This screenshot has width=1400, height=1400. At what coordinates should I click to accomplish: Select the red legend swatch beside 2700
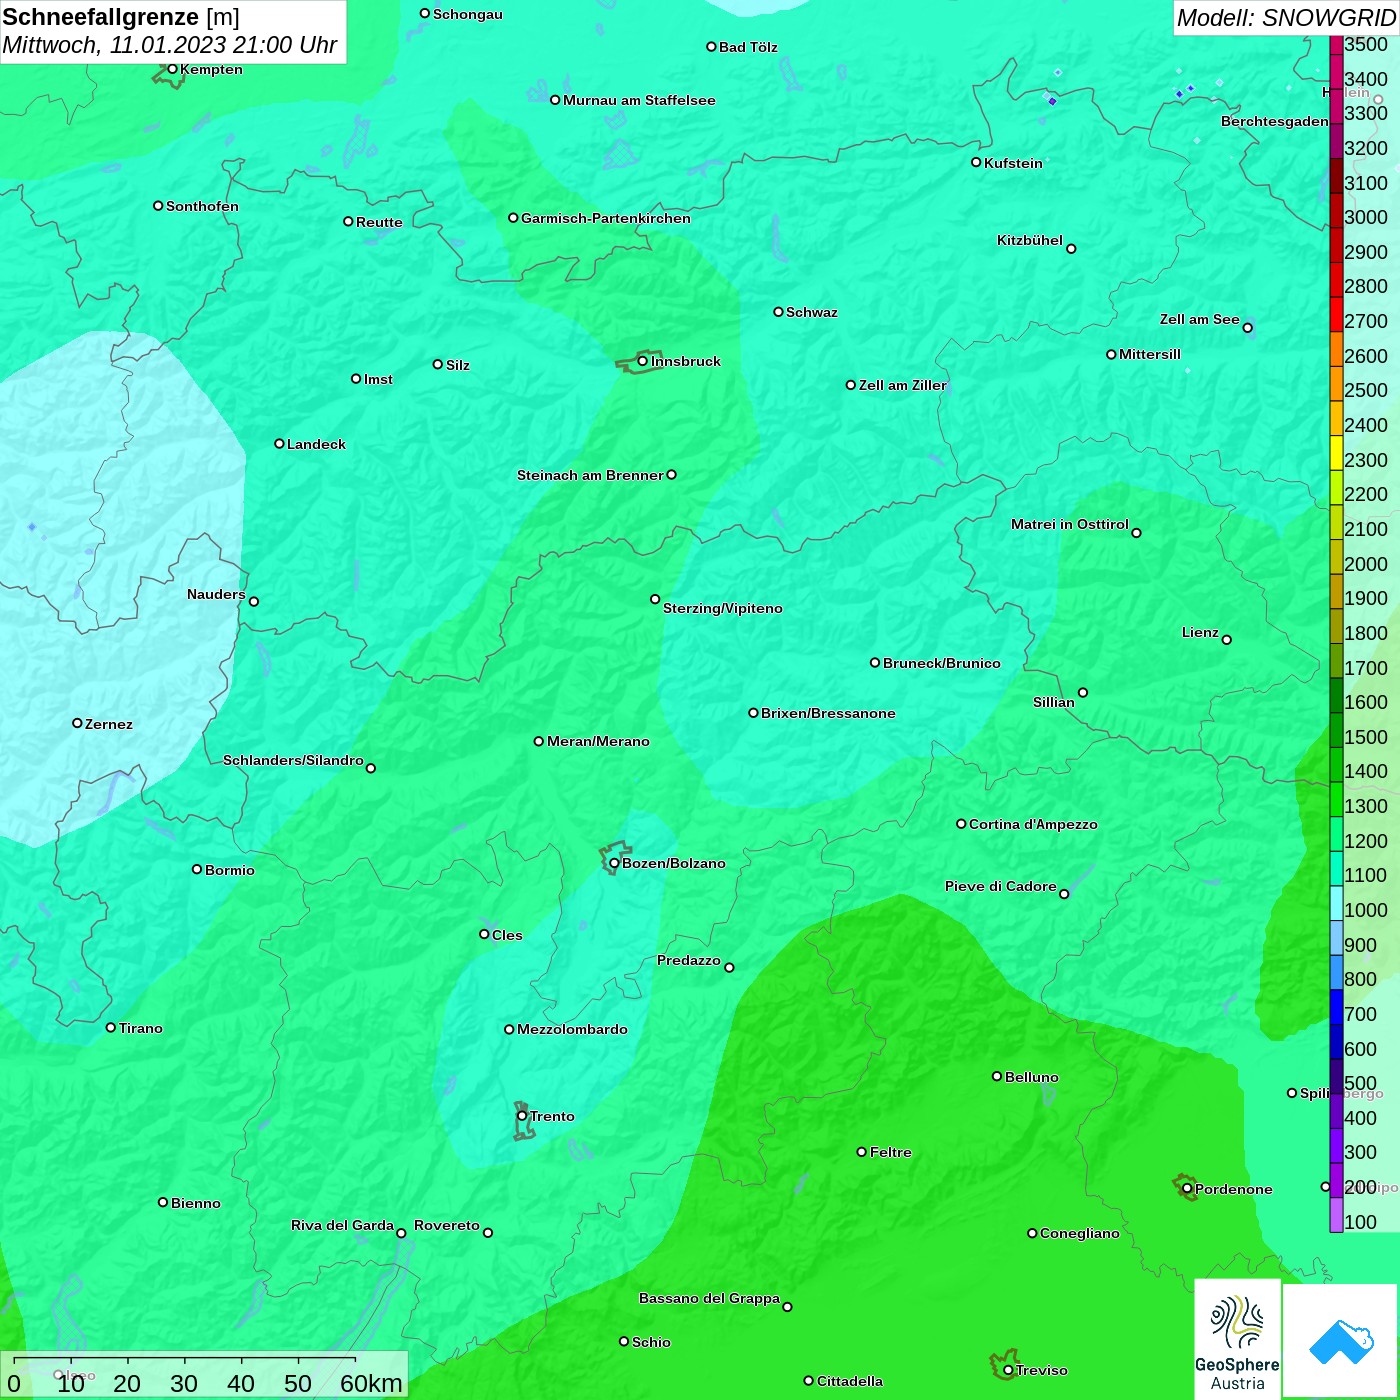[x=1336, y=315]
